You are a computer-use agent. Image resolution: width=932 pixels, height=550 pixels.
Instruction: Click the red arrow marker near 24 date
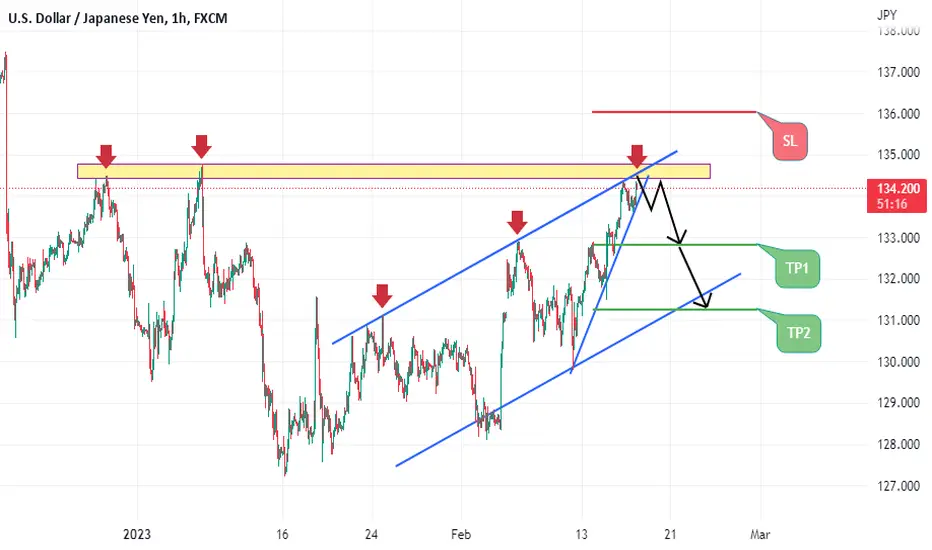pyautogui.click(x=382, y=296)
